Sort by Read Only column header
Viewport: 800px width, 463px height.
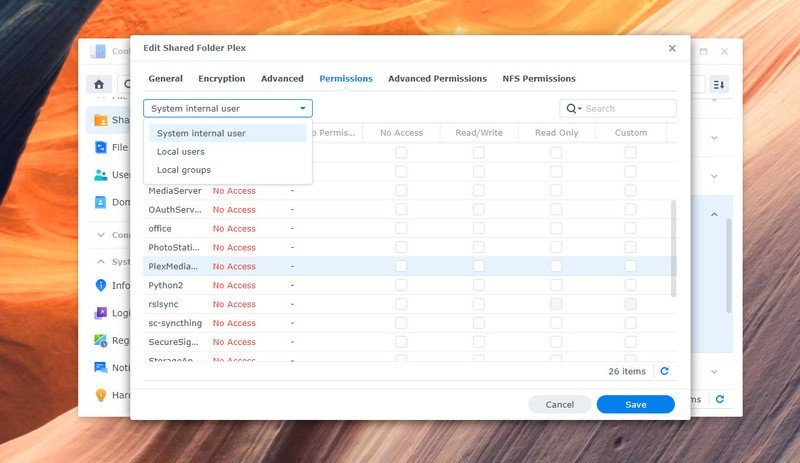click(556, 133)
